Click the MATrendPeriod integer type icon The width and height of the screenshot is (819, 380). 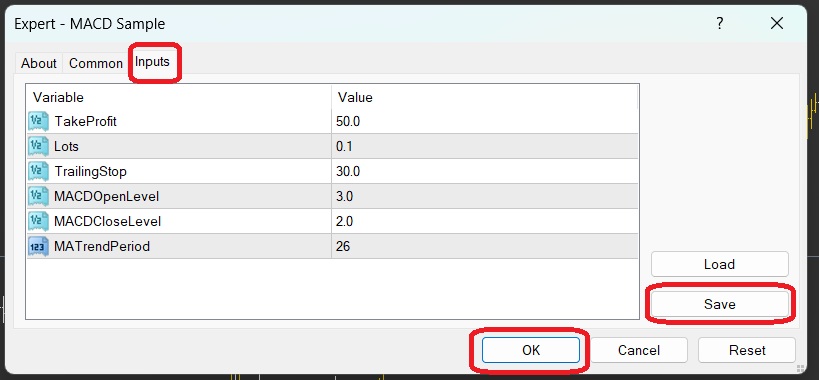[x=38, y=246]
